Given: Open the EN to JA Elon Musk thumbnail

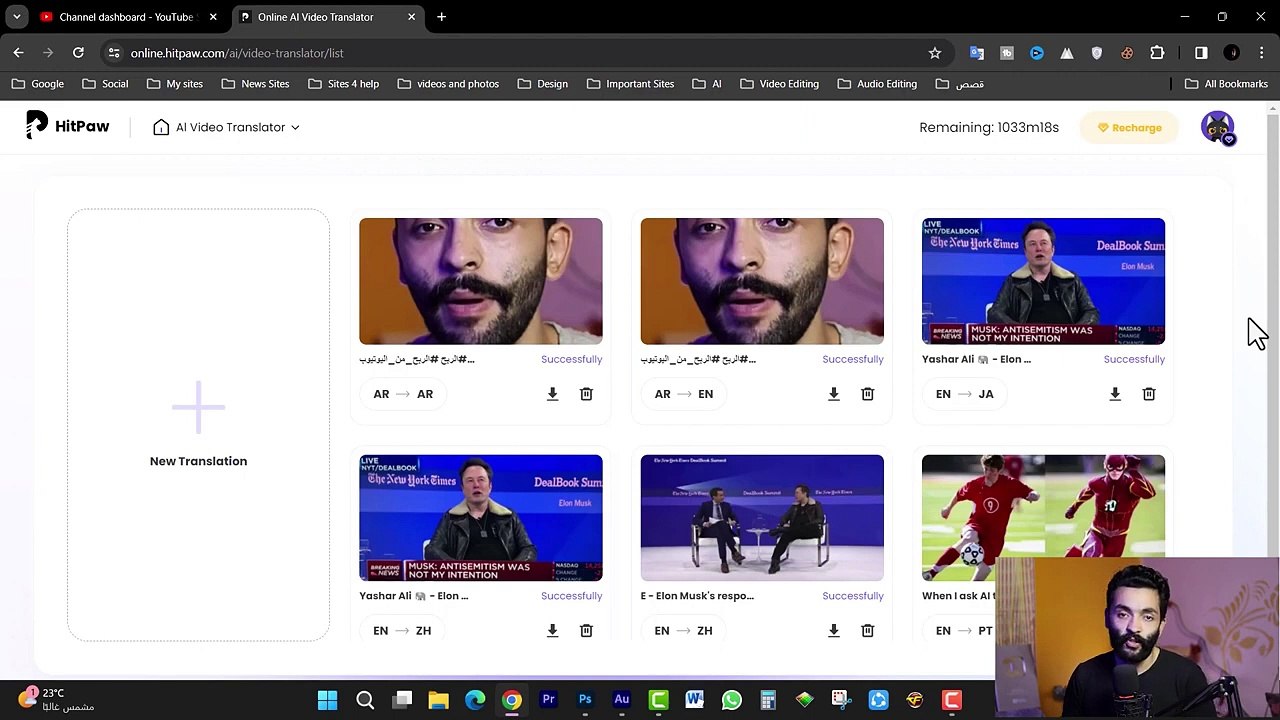Looking at the screenshot, I should (1043, 281).
